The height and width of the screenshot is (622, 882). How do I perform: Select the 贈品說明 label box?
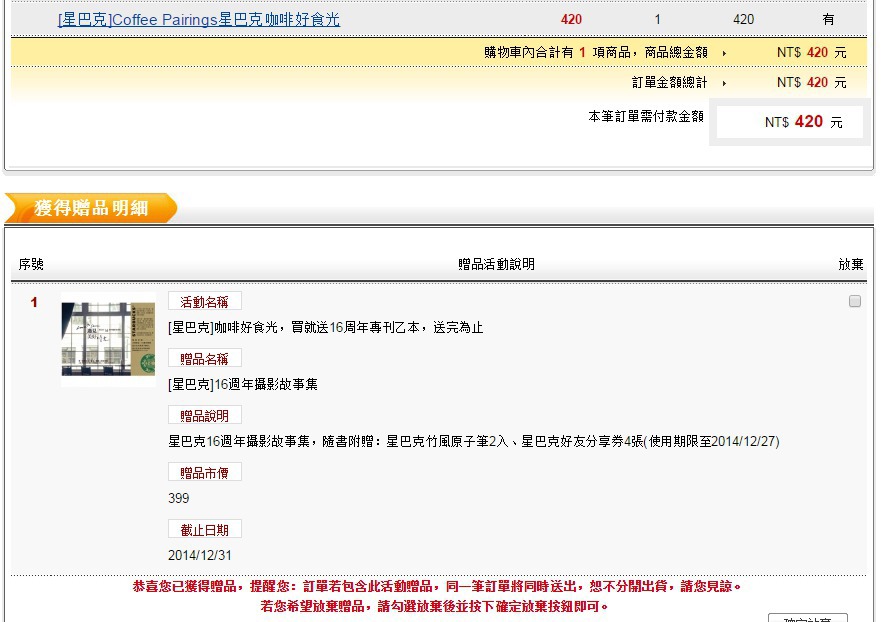pyautogui.click(x=205, y=415)
